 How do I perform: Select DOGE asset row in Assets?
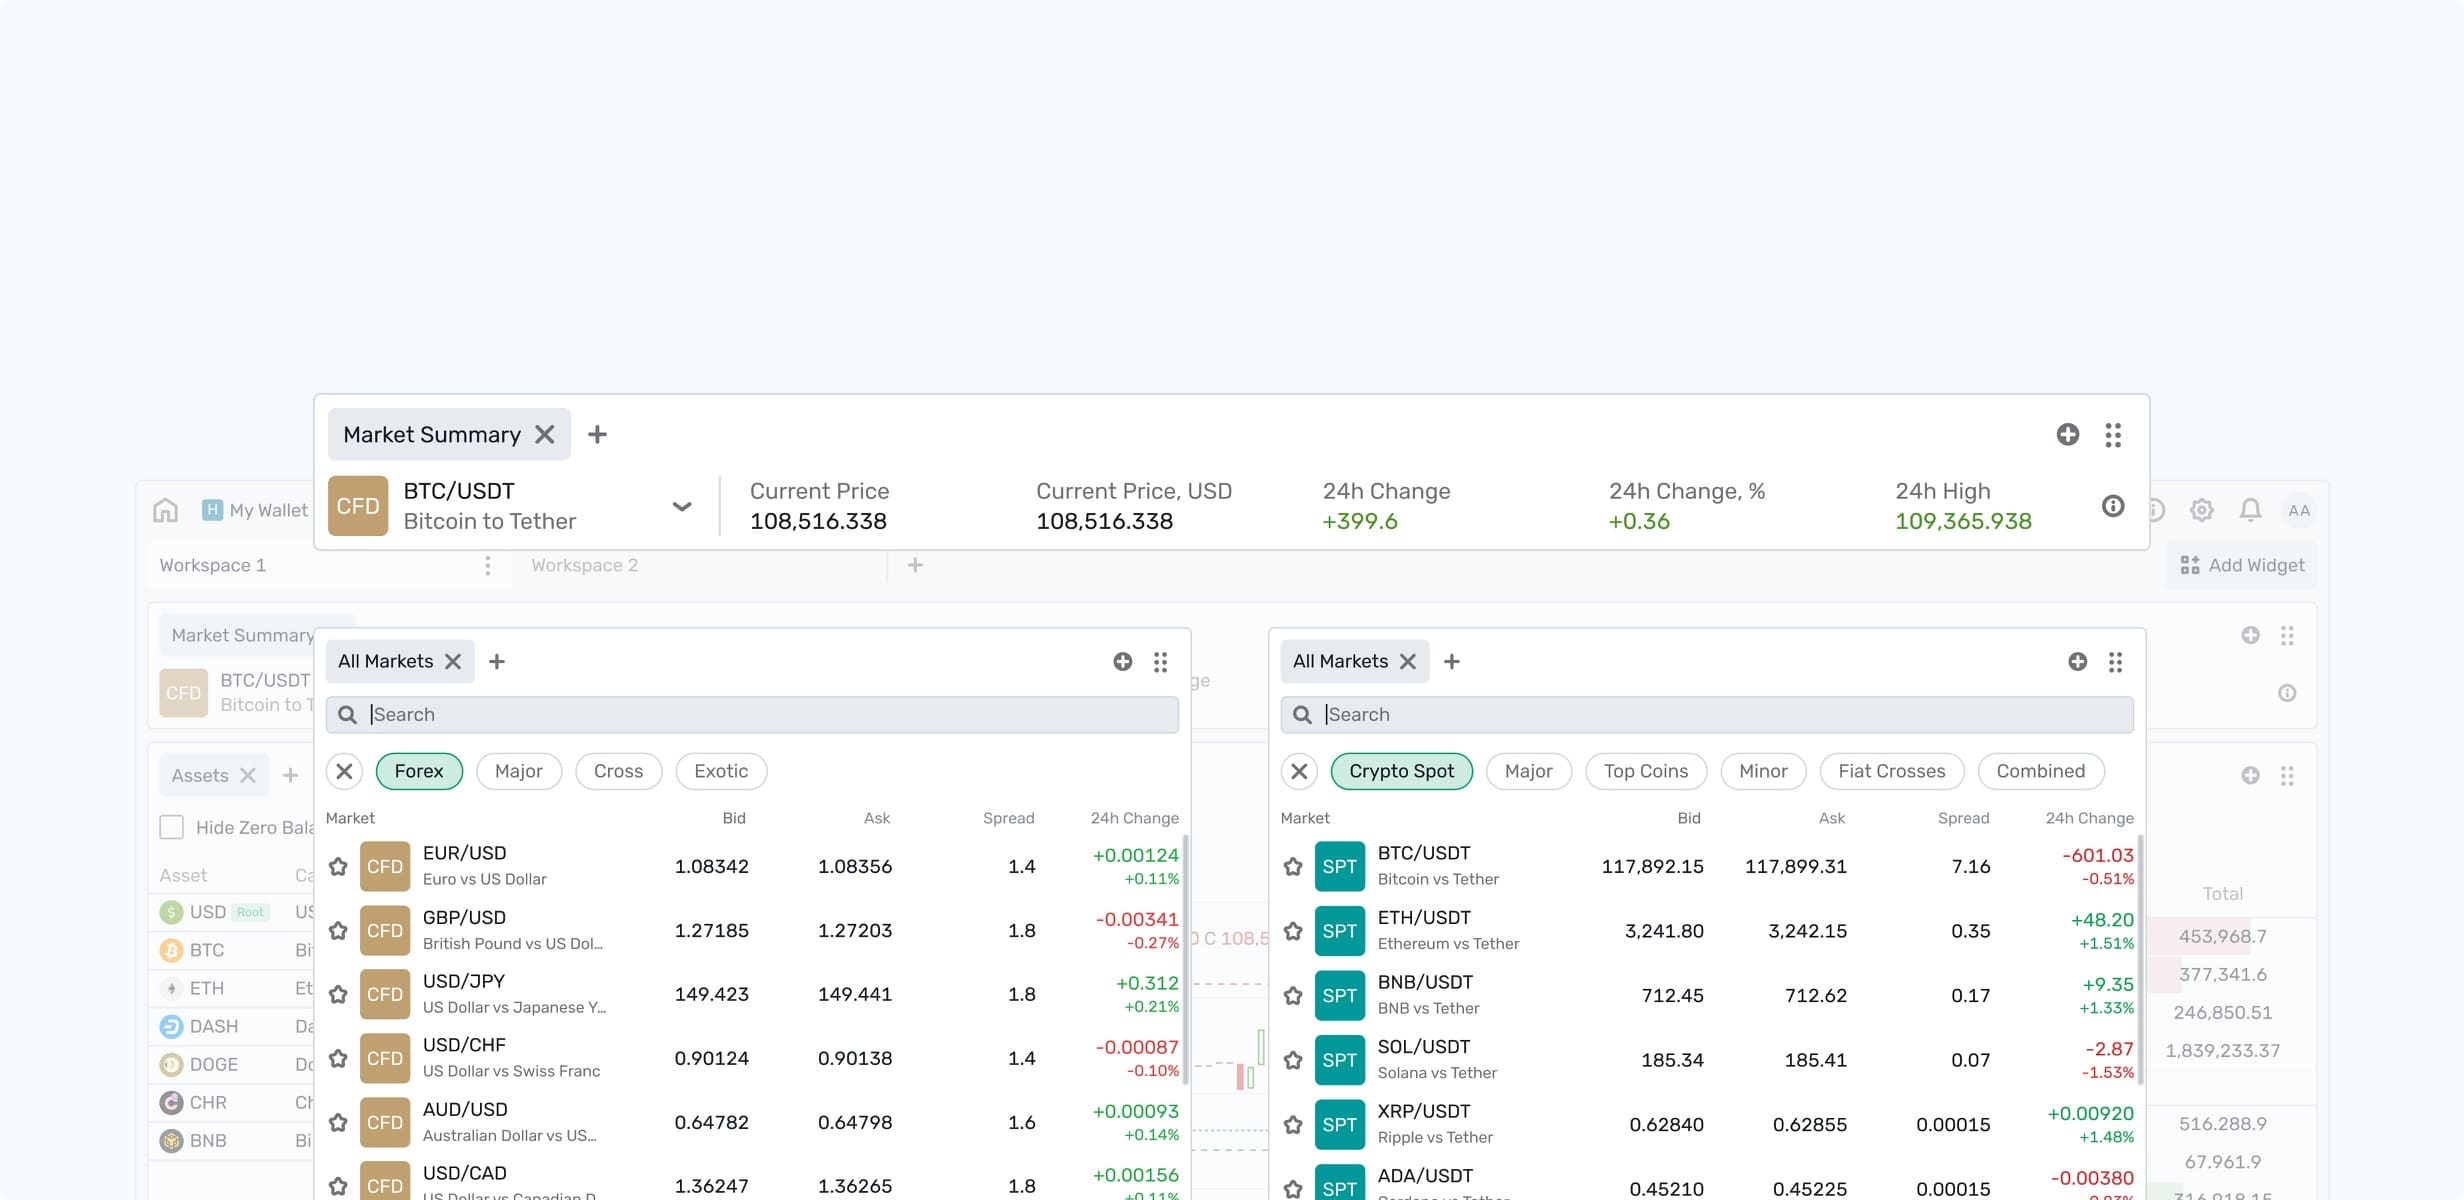(x=232, y=1064)
